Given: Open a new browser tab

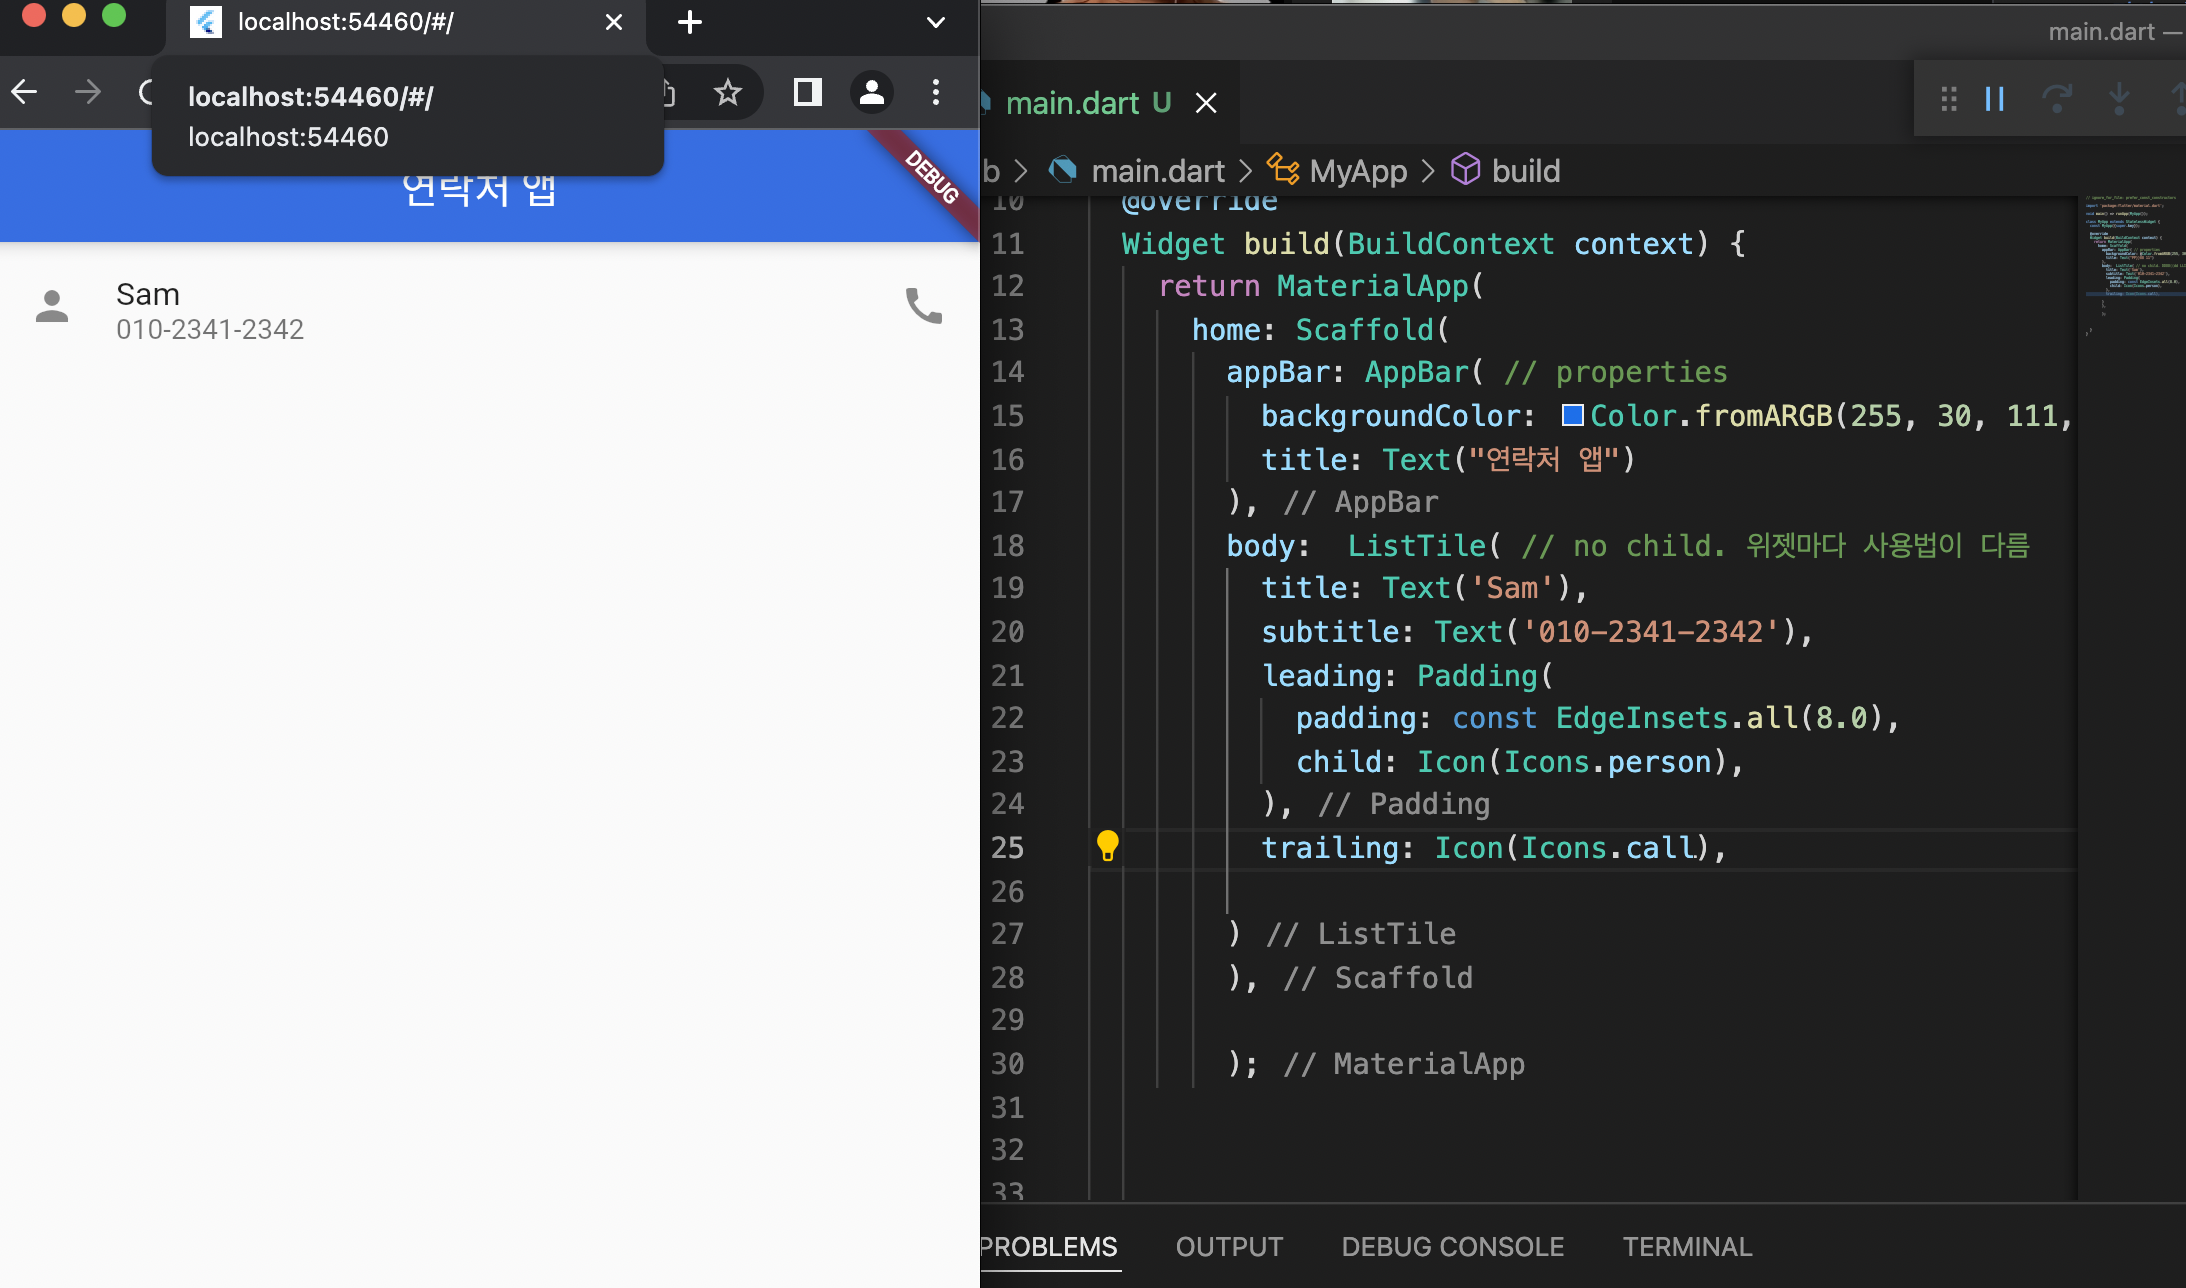Looking at the screenshot, I should (x=689, y=22).
